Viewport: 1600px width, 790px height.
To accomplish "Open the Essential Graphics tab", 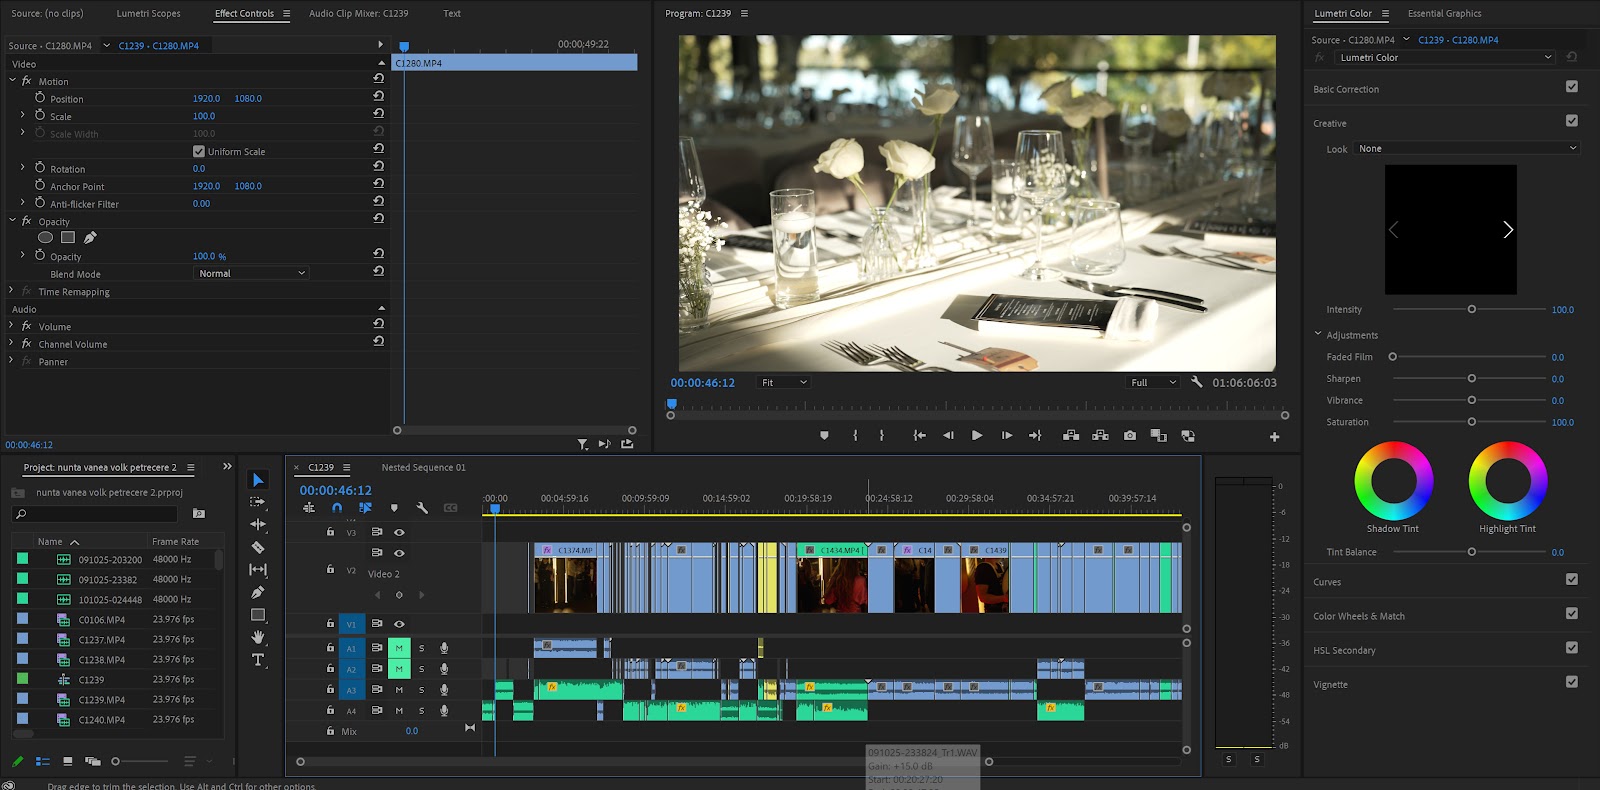I will [x=1444, y=13].
